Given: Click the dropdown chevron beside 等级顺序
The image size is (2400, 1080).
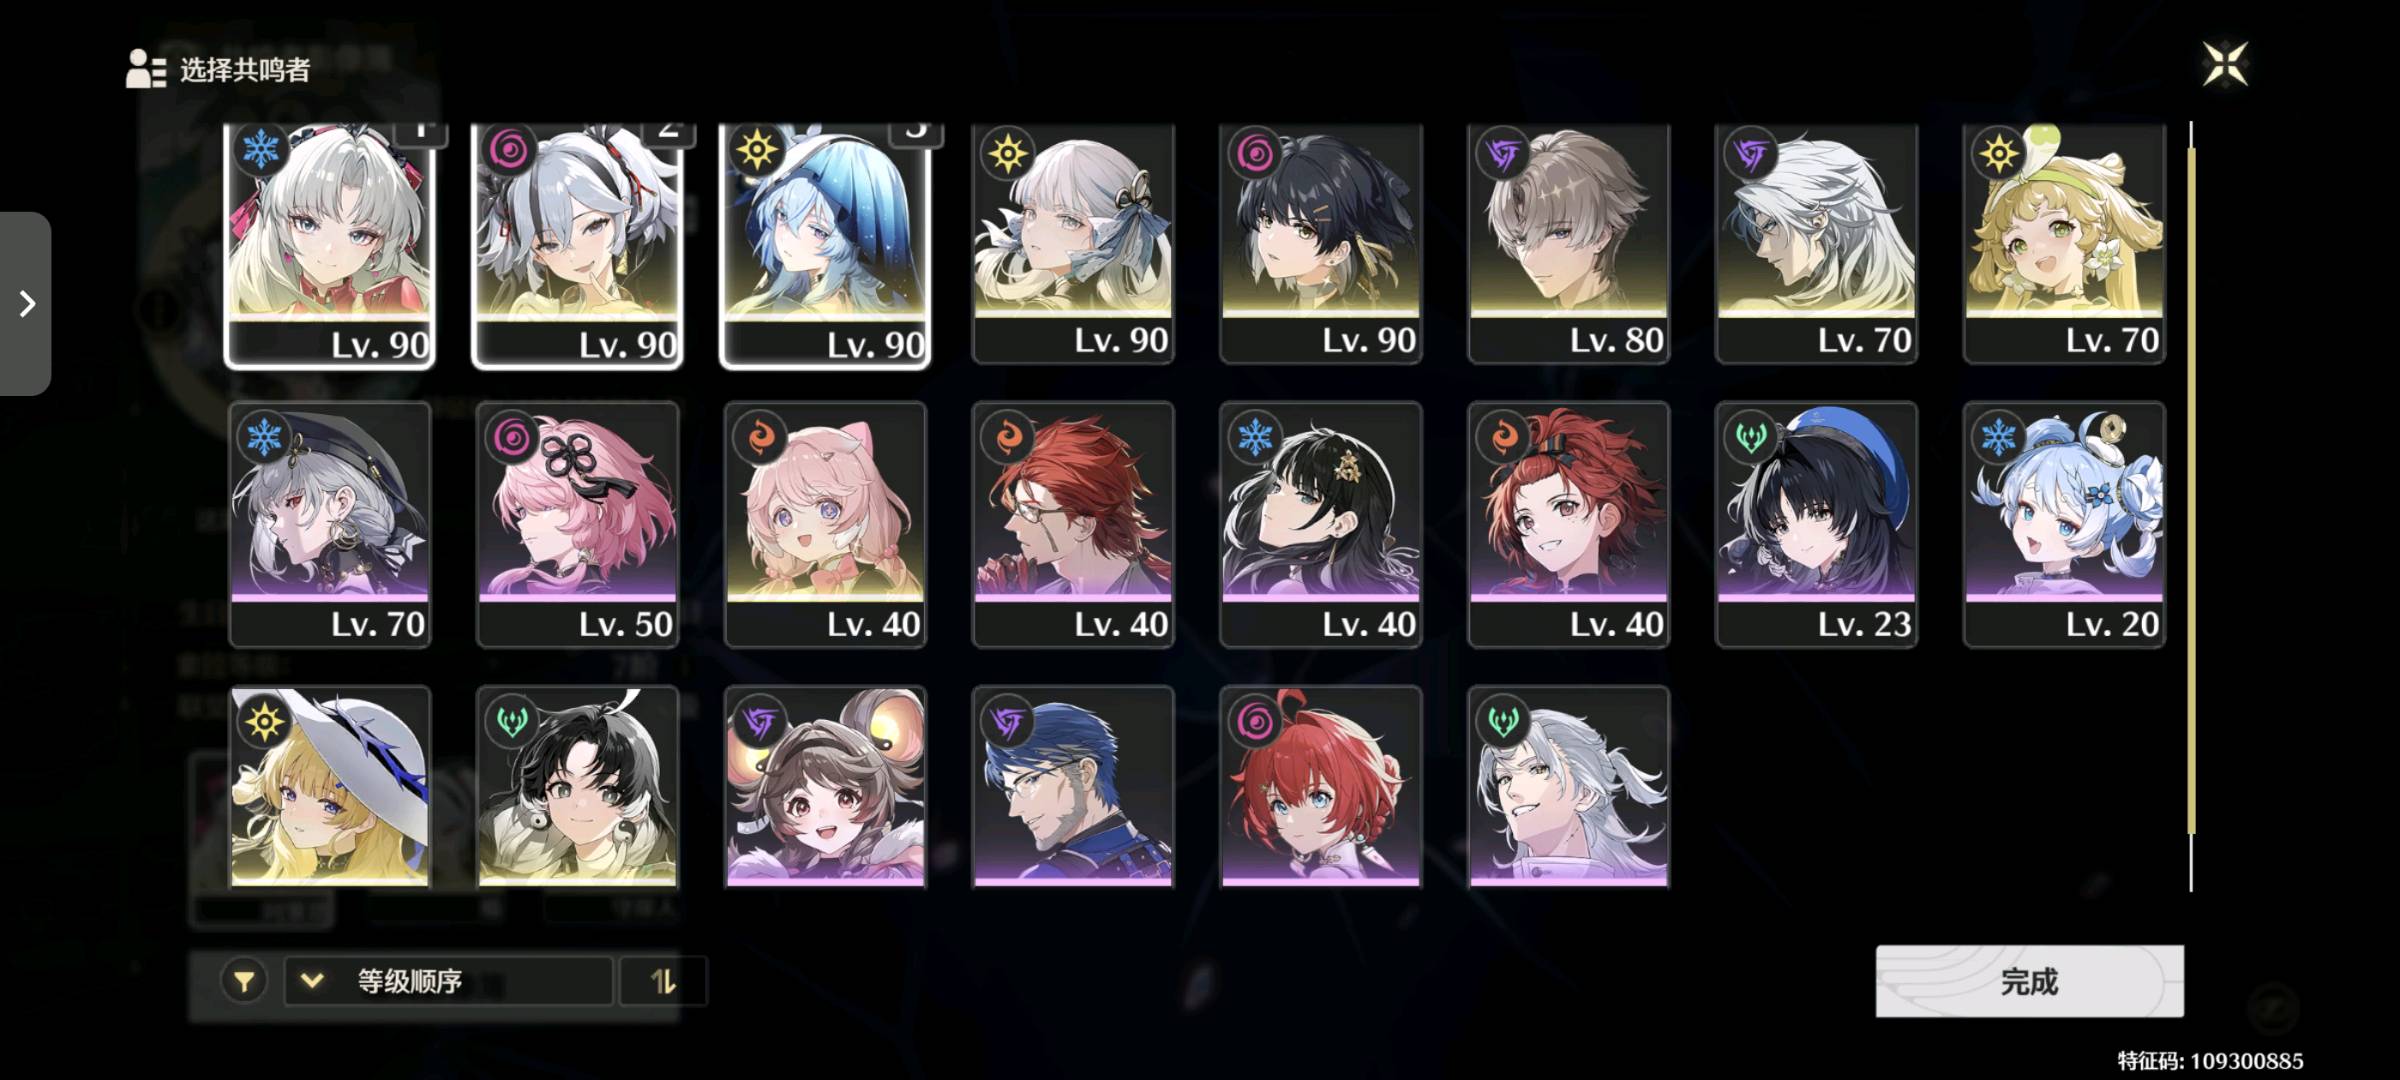Looking at the screenshot, I should [x=312, y=981].
